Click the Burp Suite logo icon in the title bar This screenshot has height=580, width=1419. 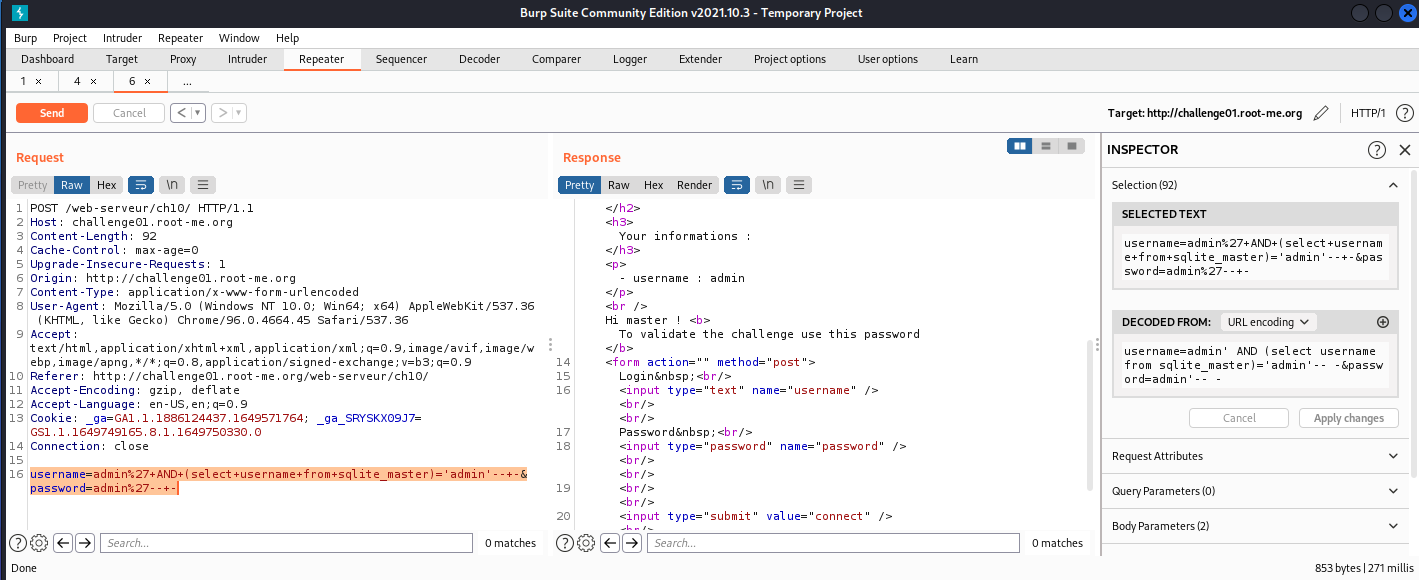pos(20,13)
